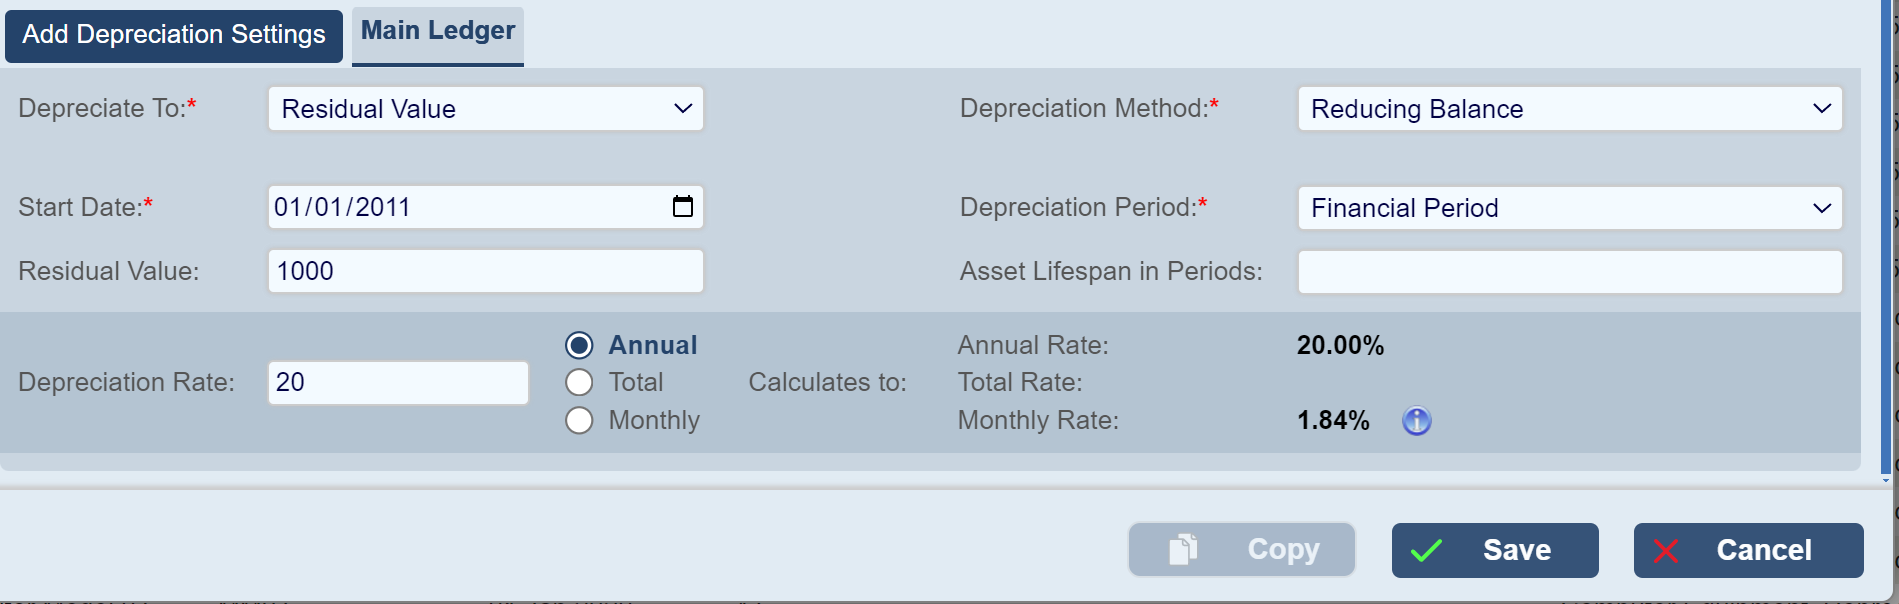Open the Add Depreciation Settings tab

point(174,35)
